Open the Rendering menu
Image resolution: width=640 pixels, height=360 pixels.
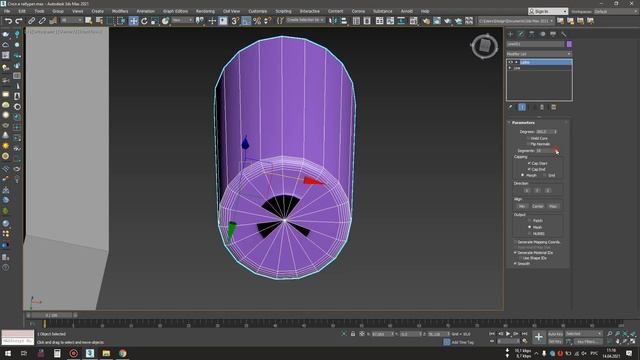coord(205,11)
